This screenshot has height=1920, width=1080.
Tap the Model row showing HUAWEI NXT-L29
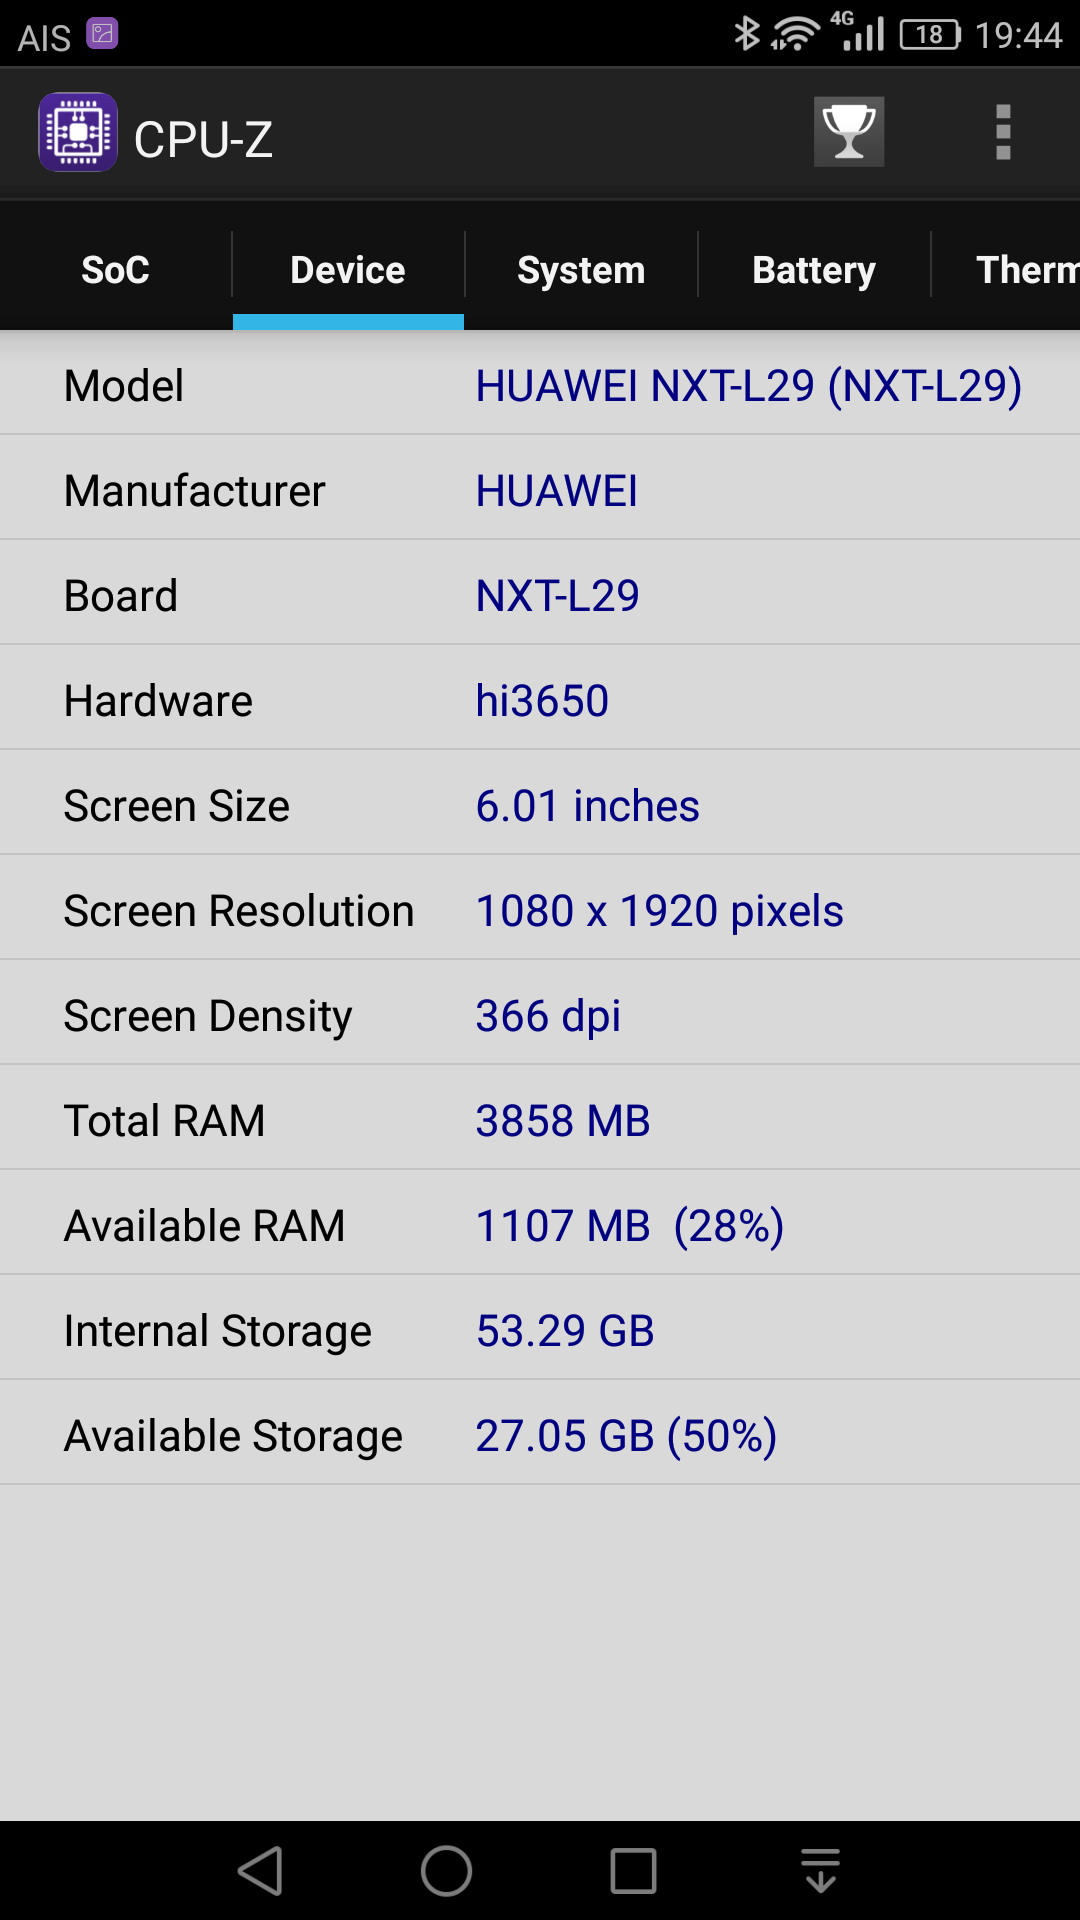[x=540, y=383]
